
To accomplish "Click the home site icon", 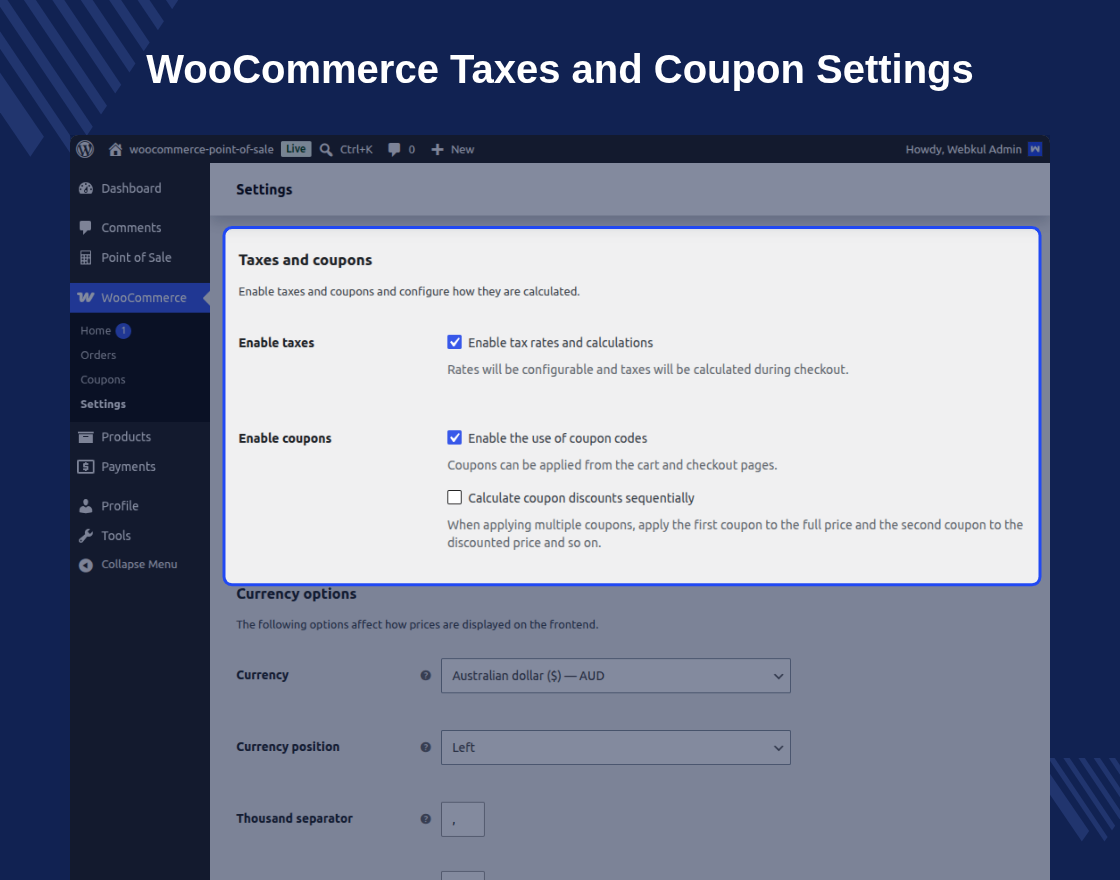I will (x=115, y=149).
